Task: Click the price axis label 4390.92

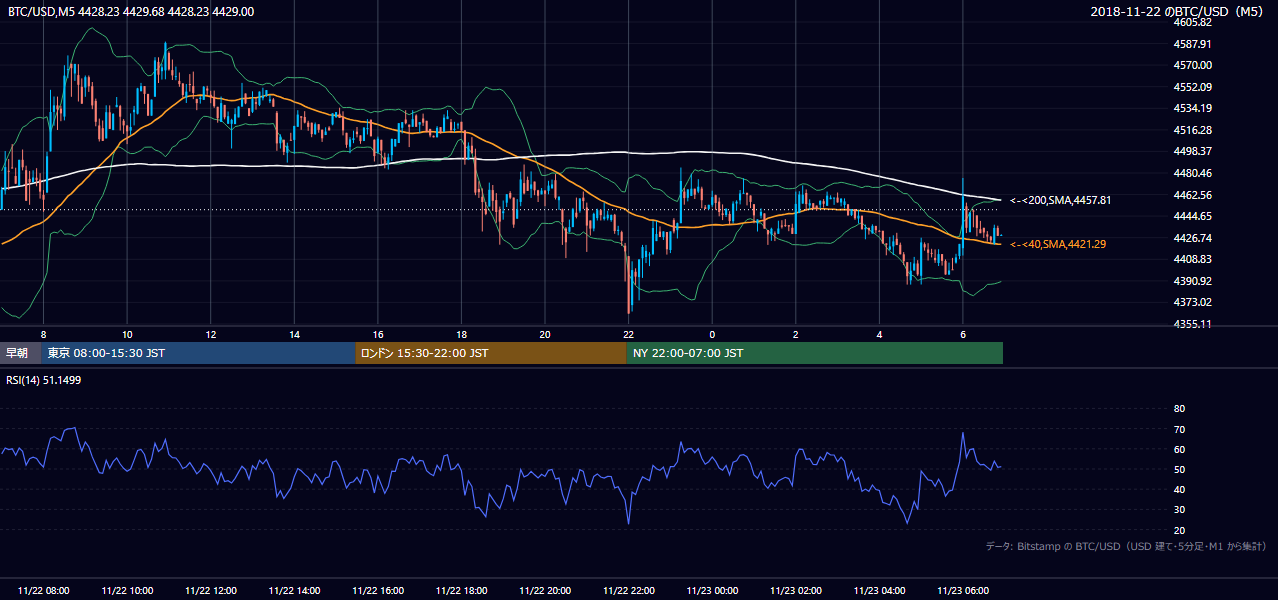Action: pos(1193,281)
